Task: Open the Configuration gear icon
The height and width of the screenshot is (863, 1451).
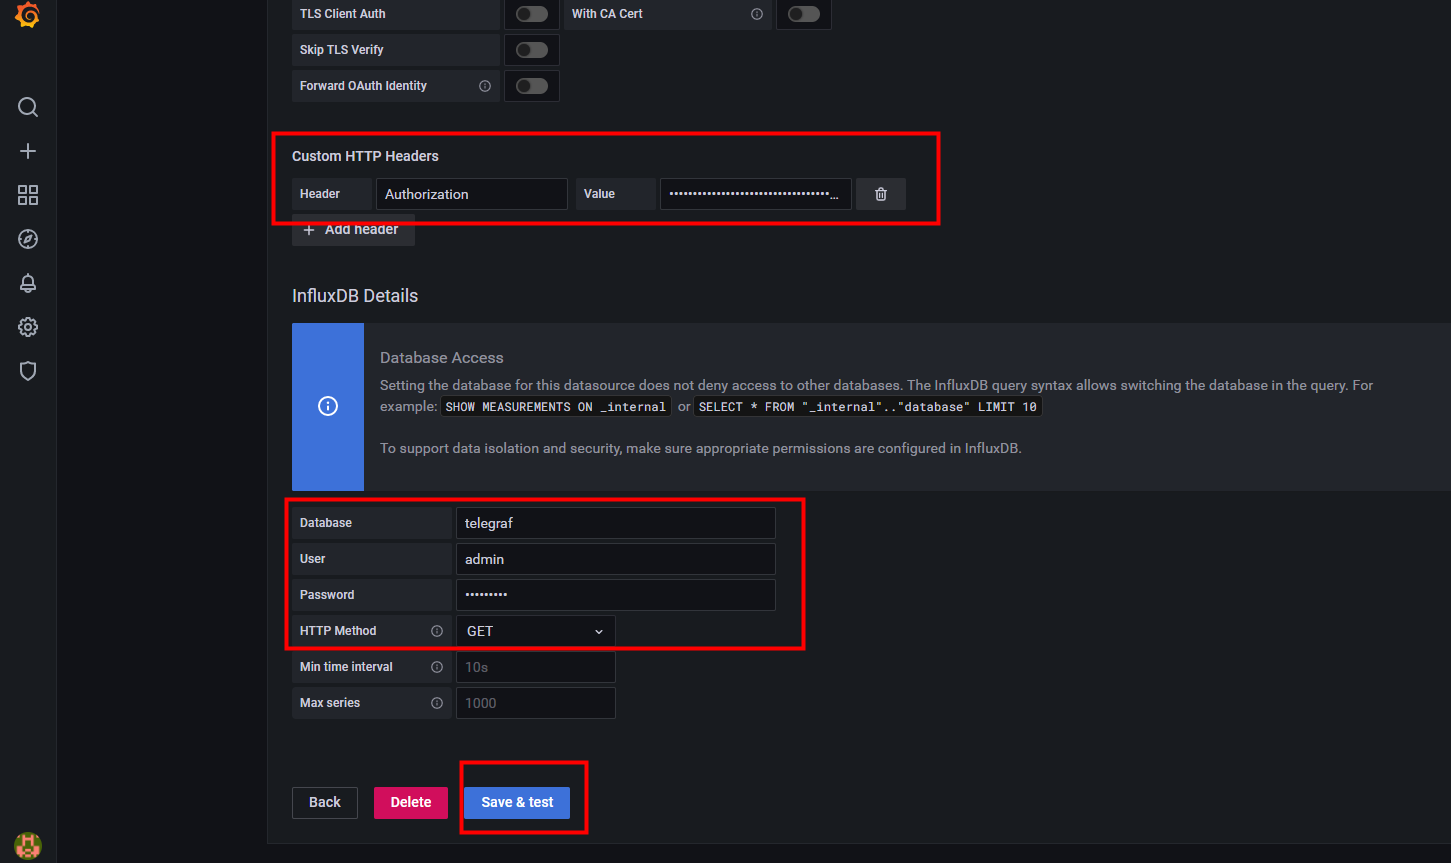Action: coord(28,327)
